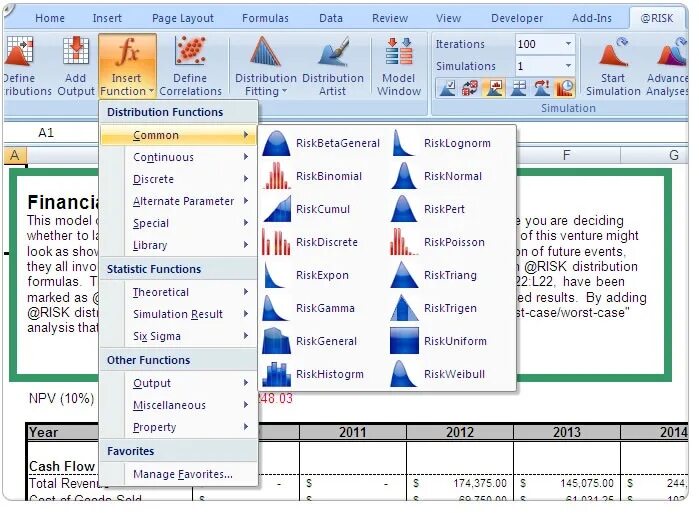Select the RiskTrigen distribution
Image resolution: width=699 pixels, height=513 pixels.
pyautogui.click(x=450, y=308)
